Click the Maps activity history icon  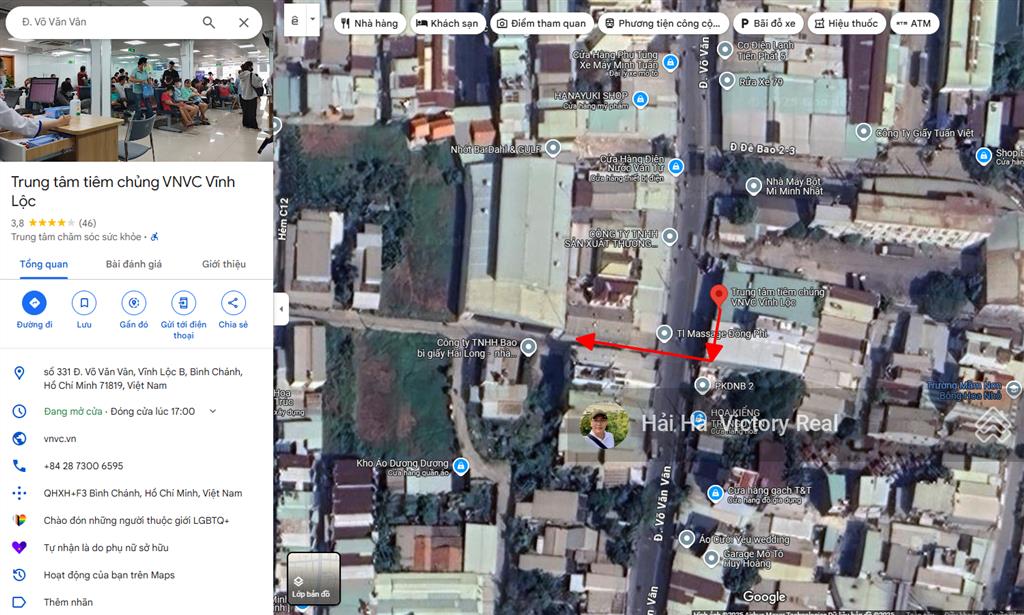20,575
